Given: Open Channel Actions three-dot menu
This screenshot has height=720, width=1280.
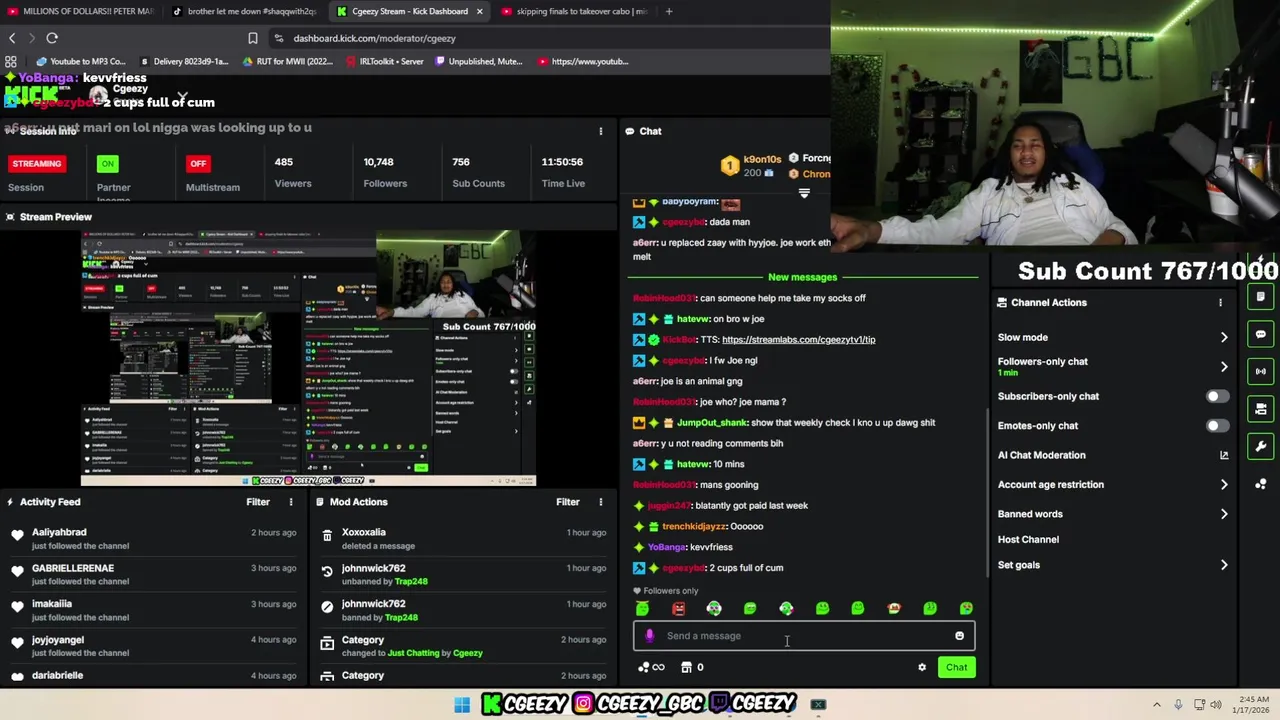Looking at the screenshot, I should tap(1220, 302).
